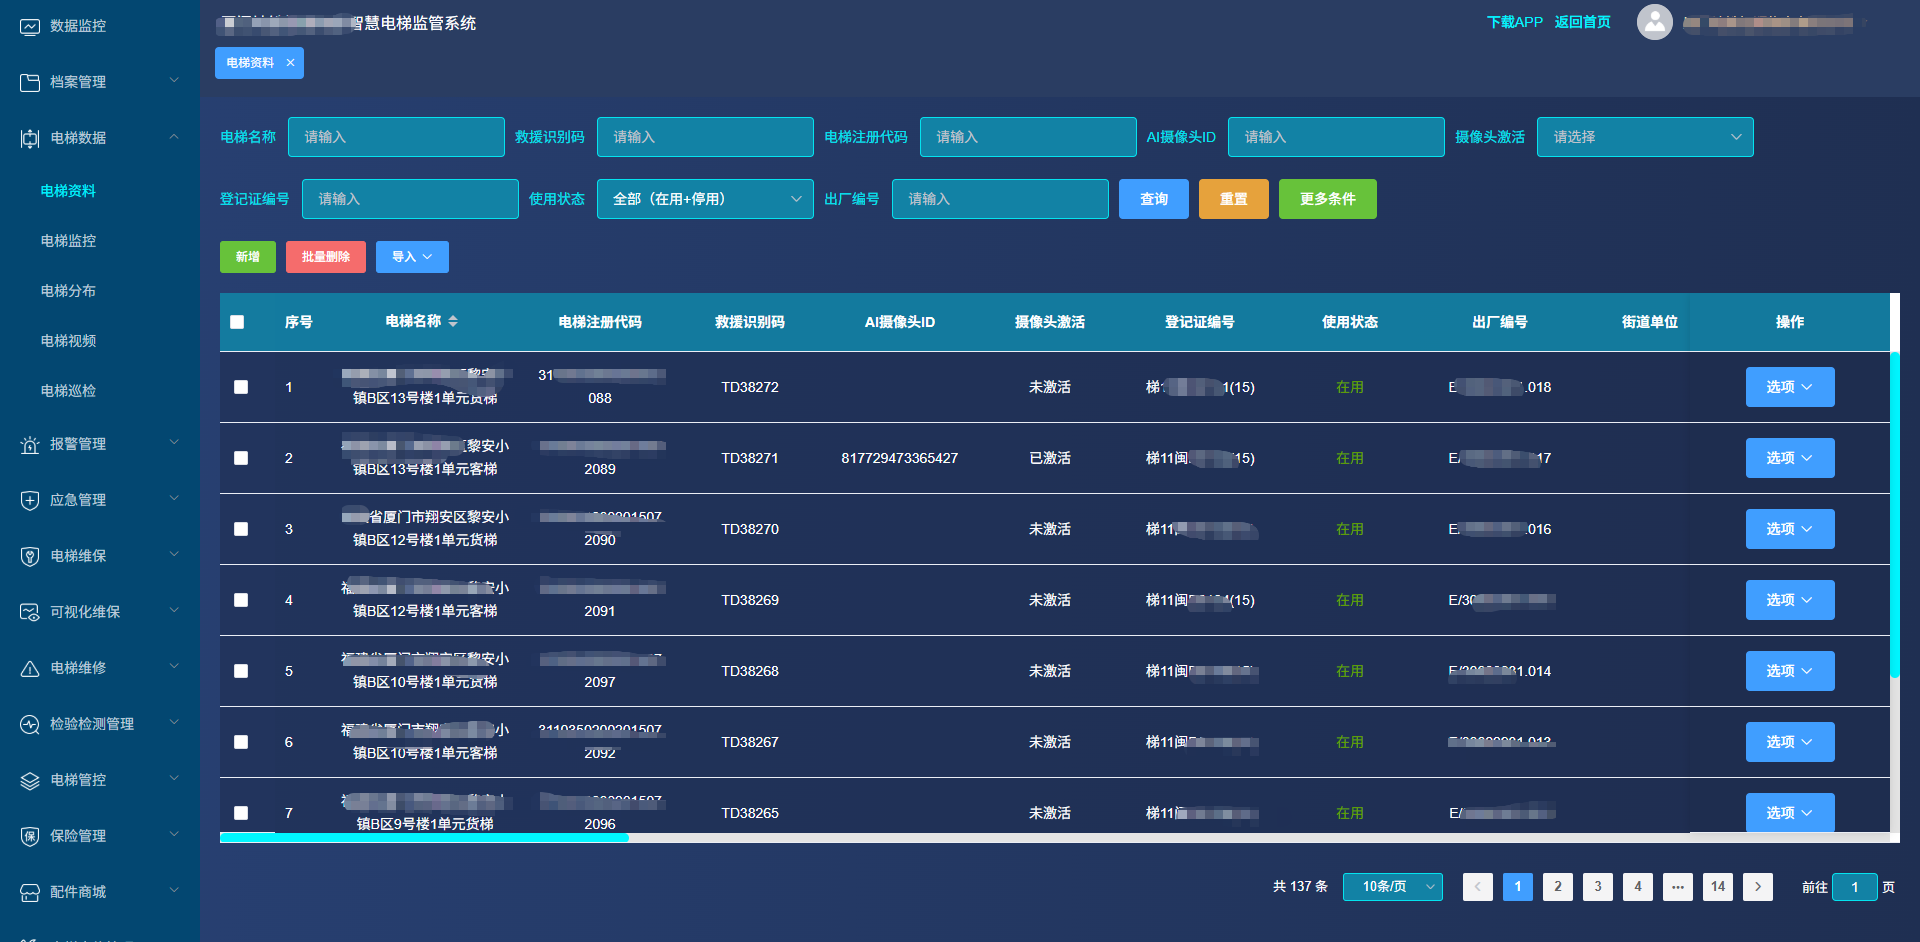
Task: Click the 电梯管控 layers icon
Action: coord(30,780)
